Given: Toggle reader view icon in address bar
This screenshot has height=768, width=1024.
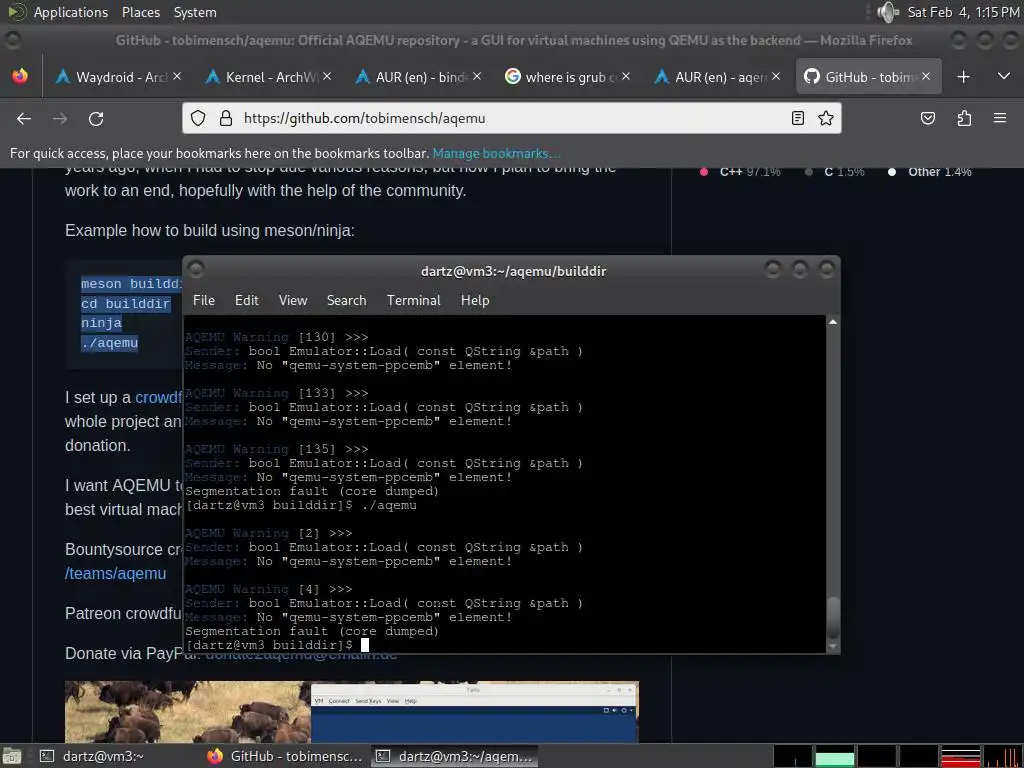Looking at the screenshot, I should [797, 118].
